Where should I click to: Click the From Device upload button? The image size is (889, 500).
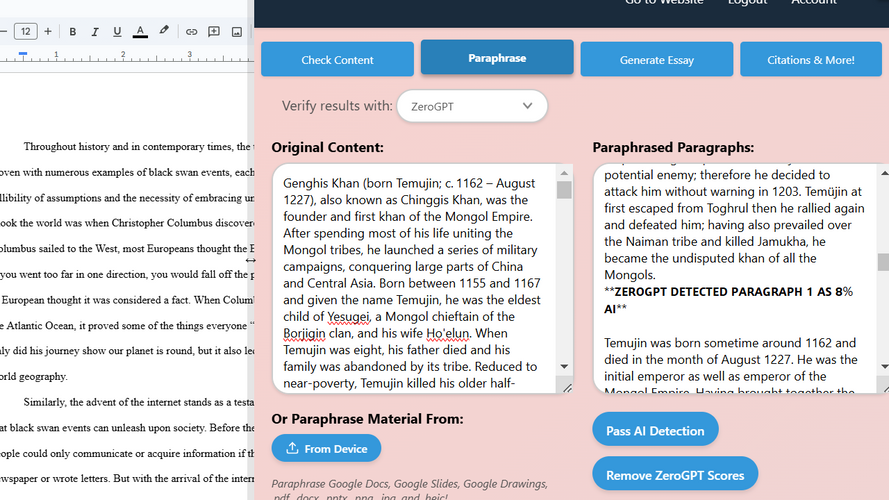pyautogui.click(x=326, y=448)
